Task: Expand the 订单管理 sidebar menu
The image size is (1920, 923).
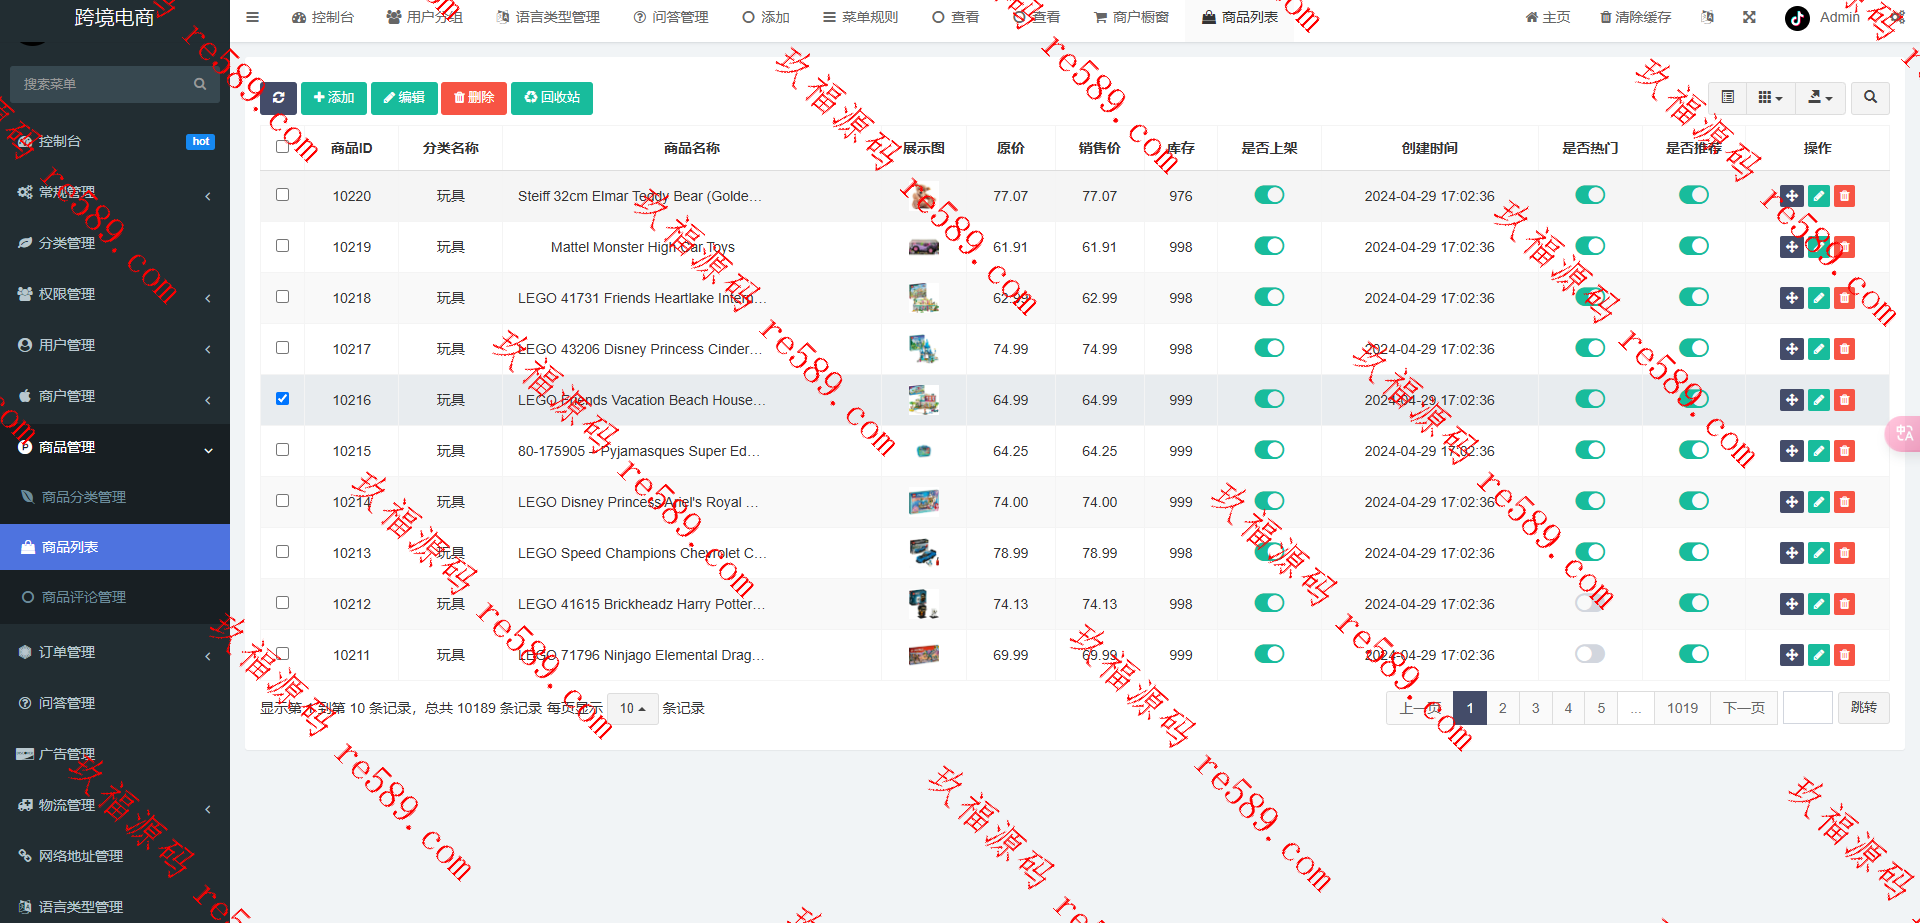Action: [115, 652]
